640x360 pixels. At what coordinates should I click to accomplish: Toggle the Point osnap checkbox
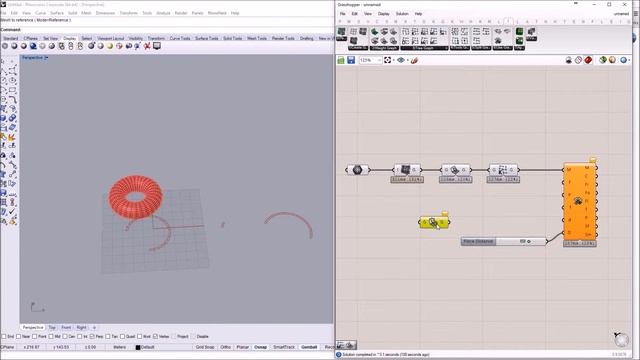[x=35, y=337]
